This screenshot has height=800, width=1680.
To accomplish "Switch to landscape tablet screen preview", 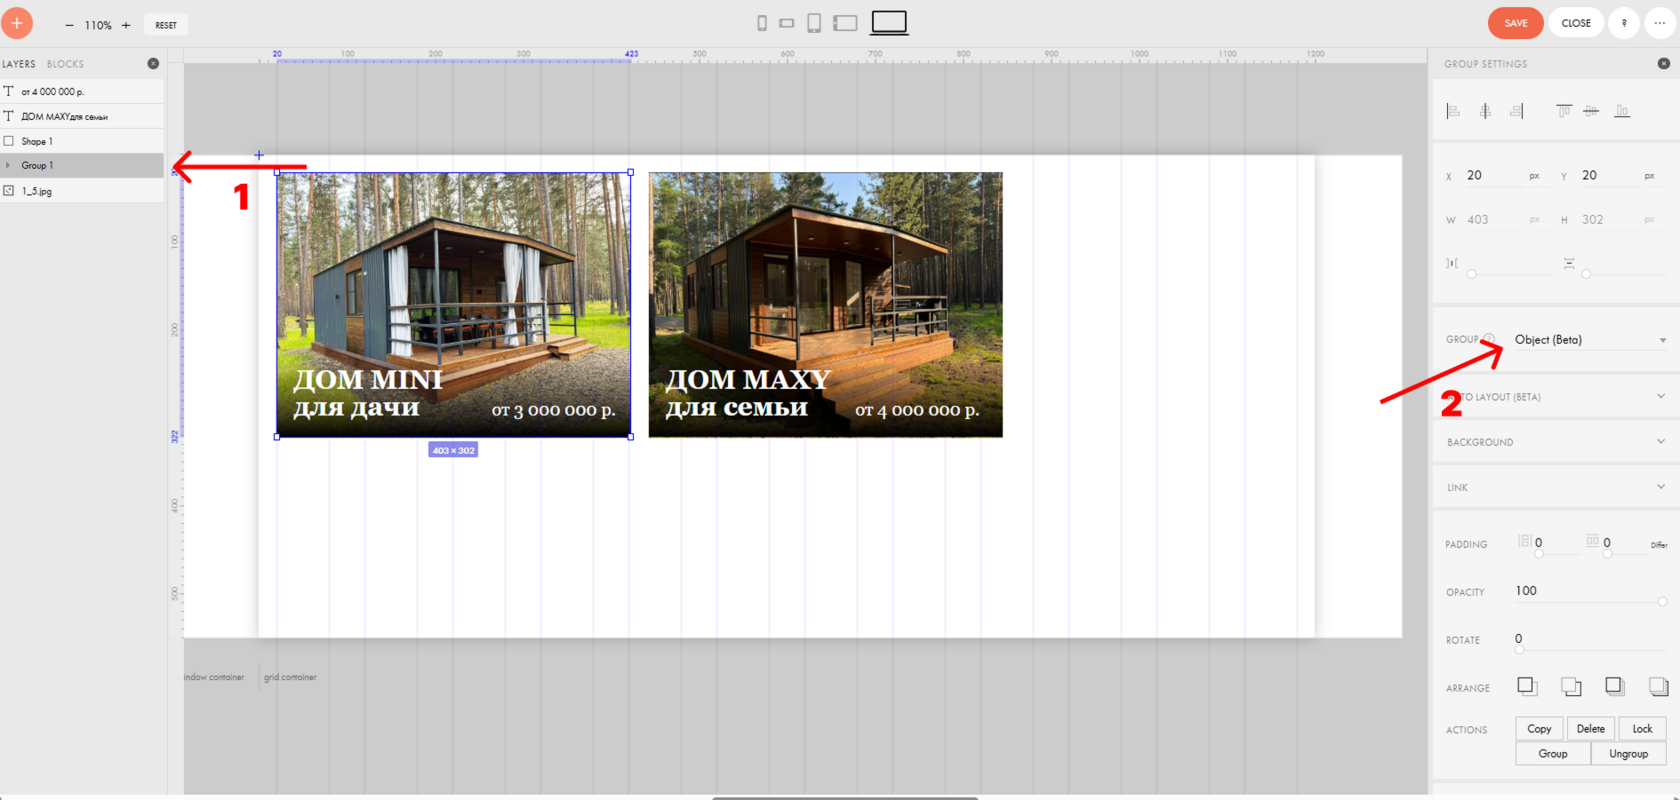I will [845, 23].
